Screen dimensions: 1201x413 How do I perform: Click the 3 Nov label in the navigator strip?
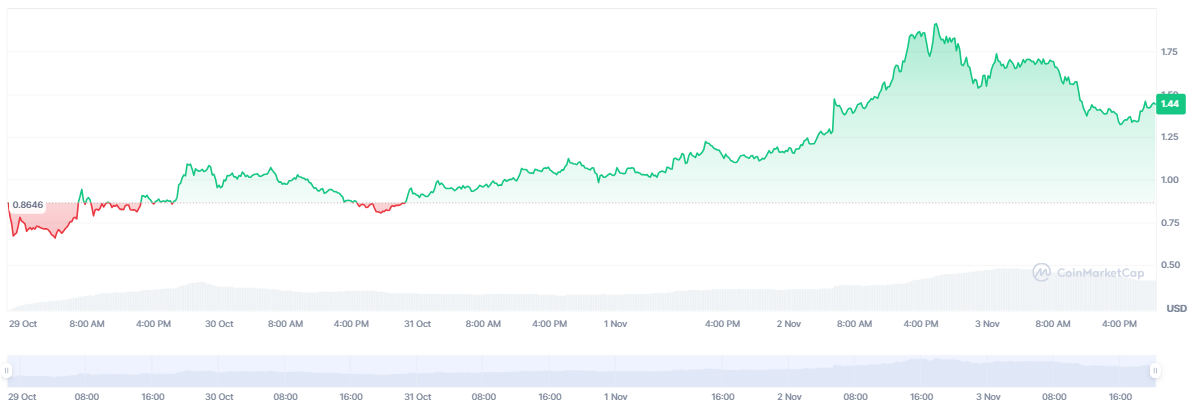tap(988, 397)
